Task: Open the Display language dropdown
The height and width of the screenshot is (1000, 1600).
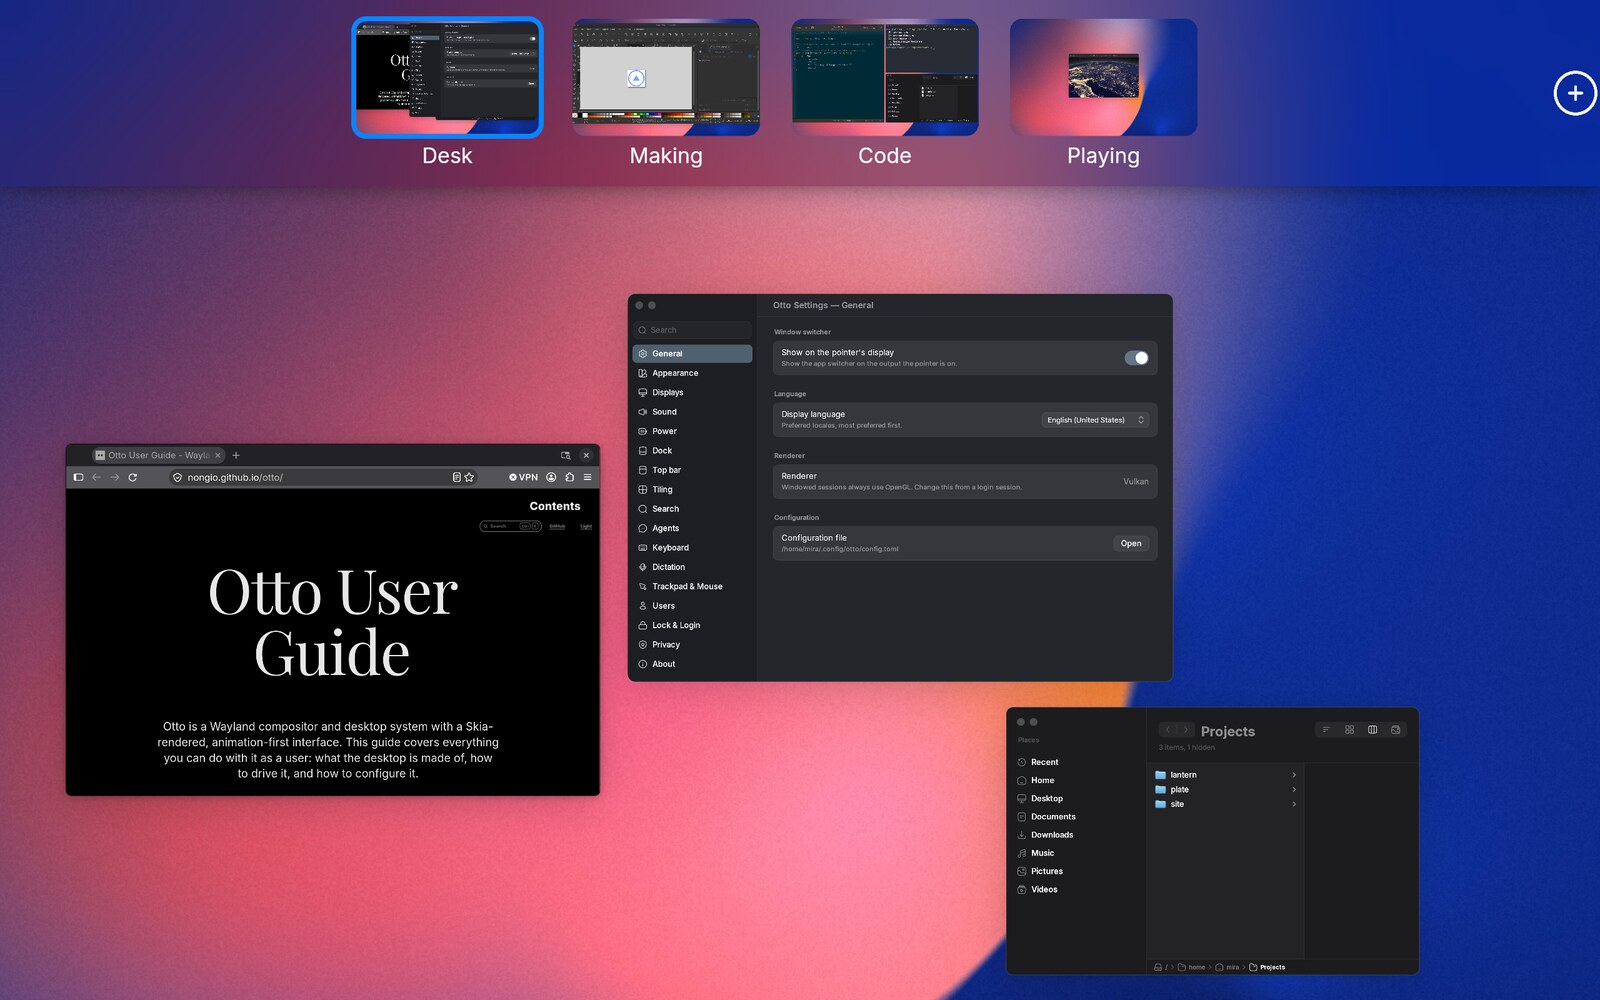Action: coord(1095,420)
